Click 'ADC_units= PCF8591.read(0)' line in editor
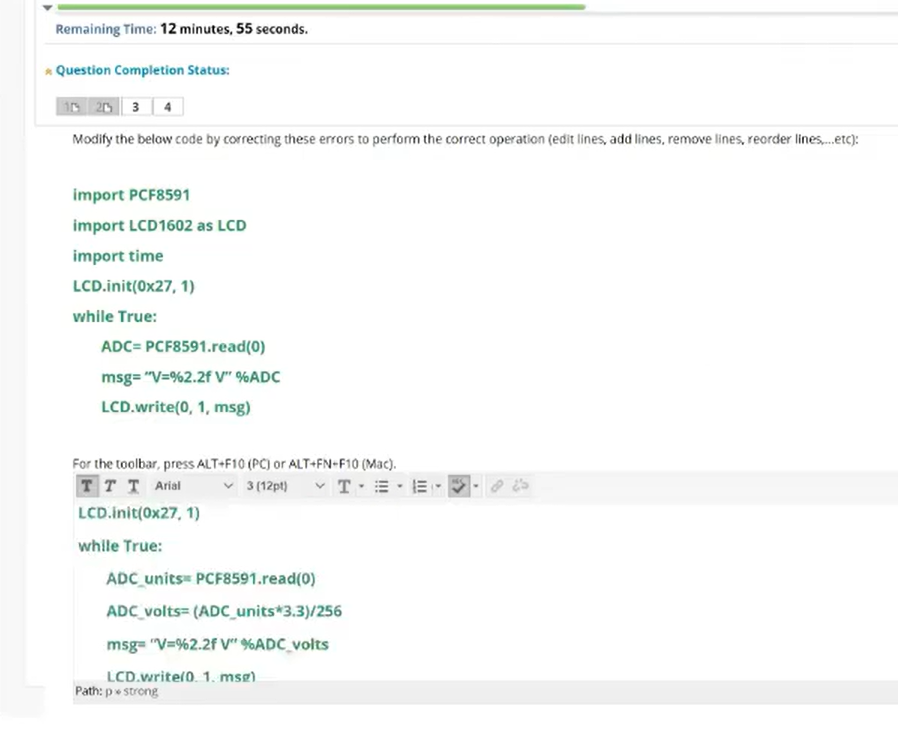 (211, 579)
